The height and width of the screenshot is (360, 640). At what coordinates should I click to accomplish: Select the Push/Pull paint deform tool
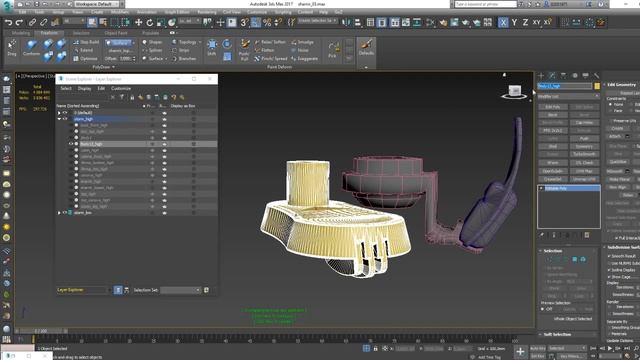[x=244, y=50]
